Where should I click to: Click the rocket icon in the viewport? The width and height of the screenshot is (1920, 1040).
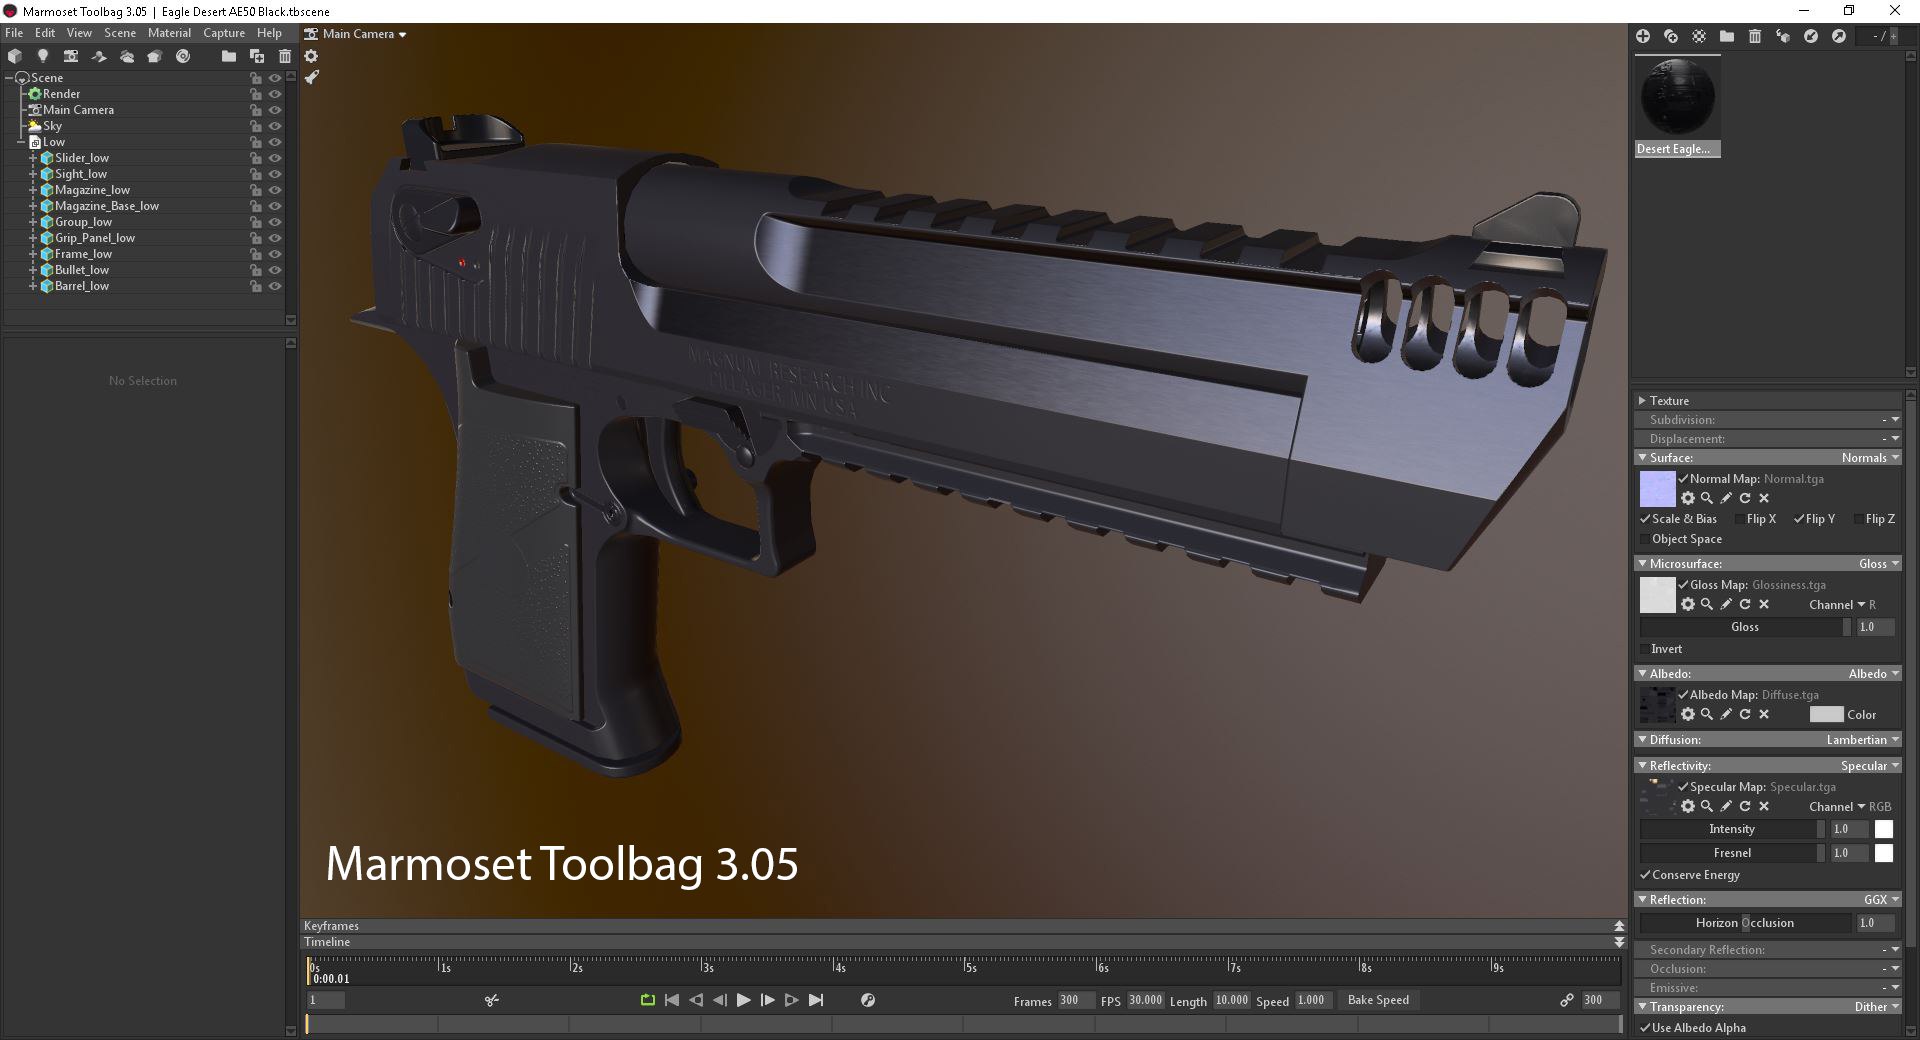(x=311, y=77)
